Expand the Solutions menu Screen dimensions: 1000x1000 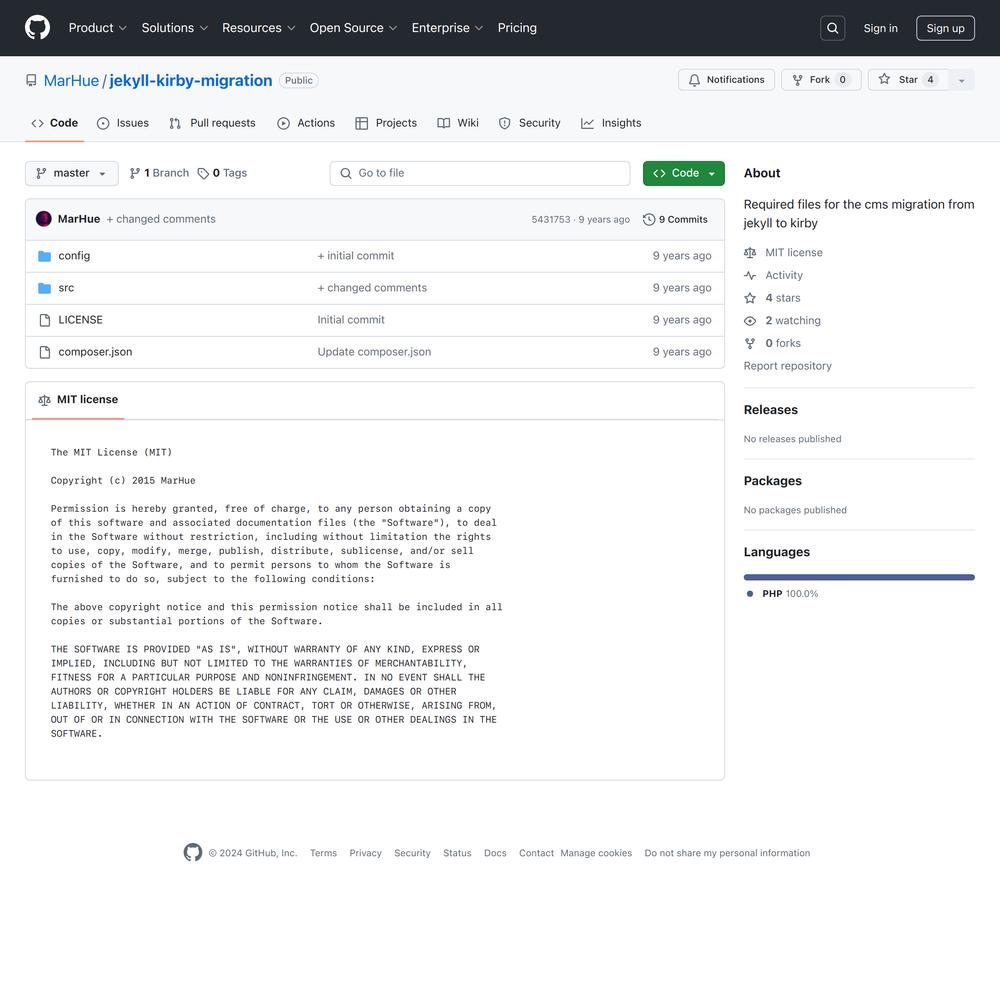tap(175, 28)
